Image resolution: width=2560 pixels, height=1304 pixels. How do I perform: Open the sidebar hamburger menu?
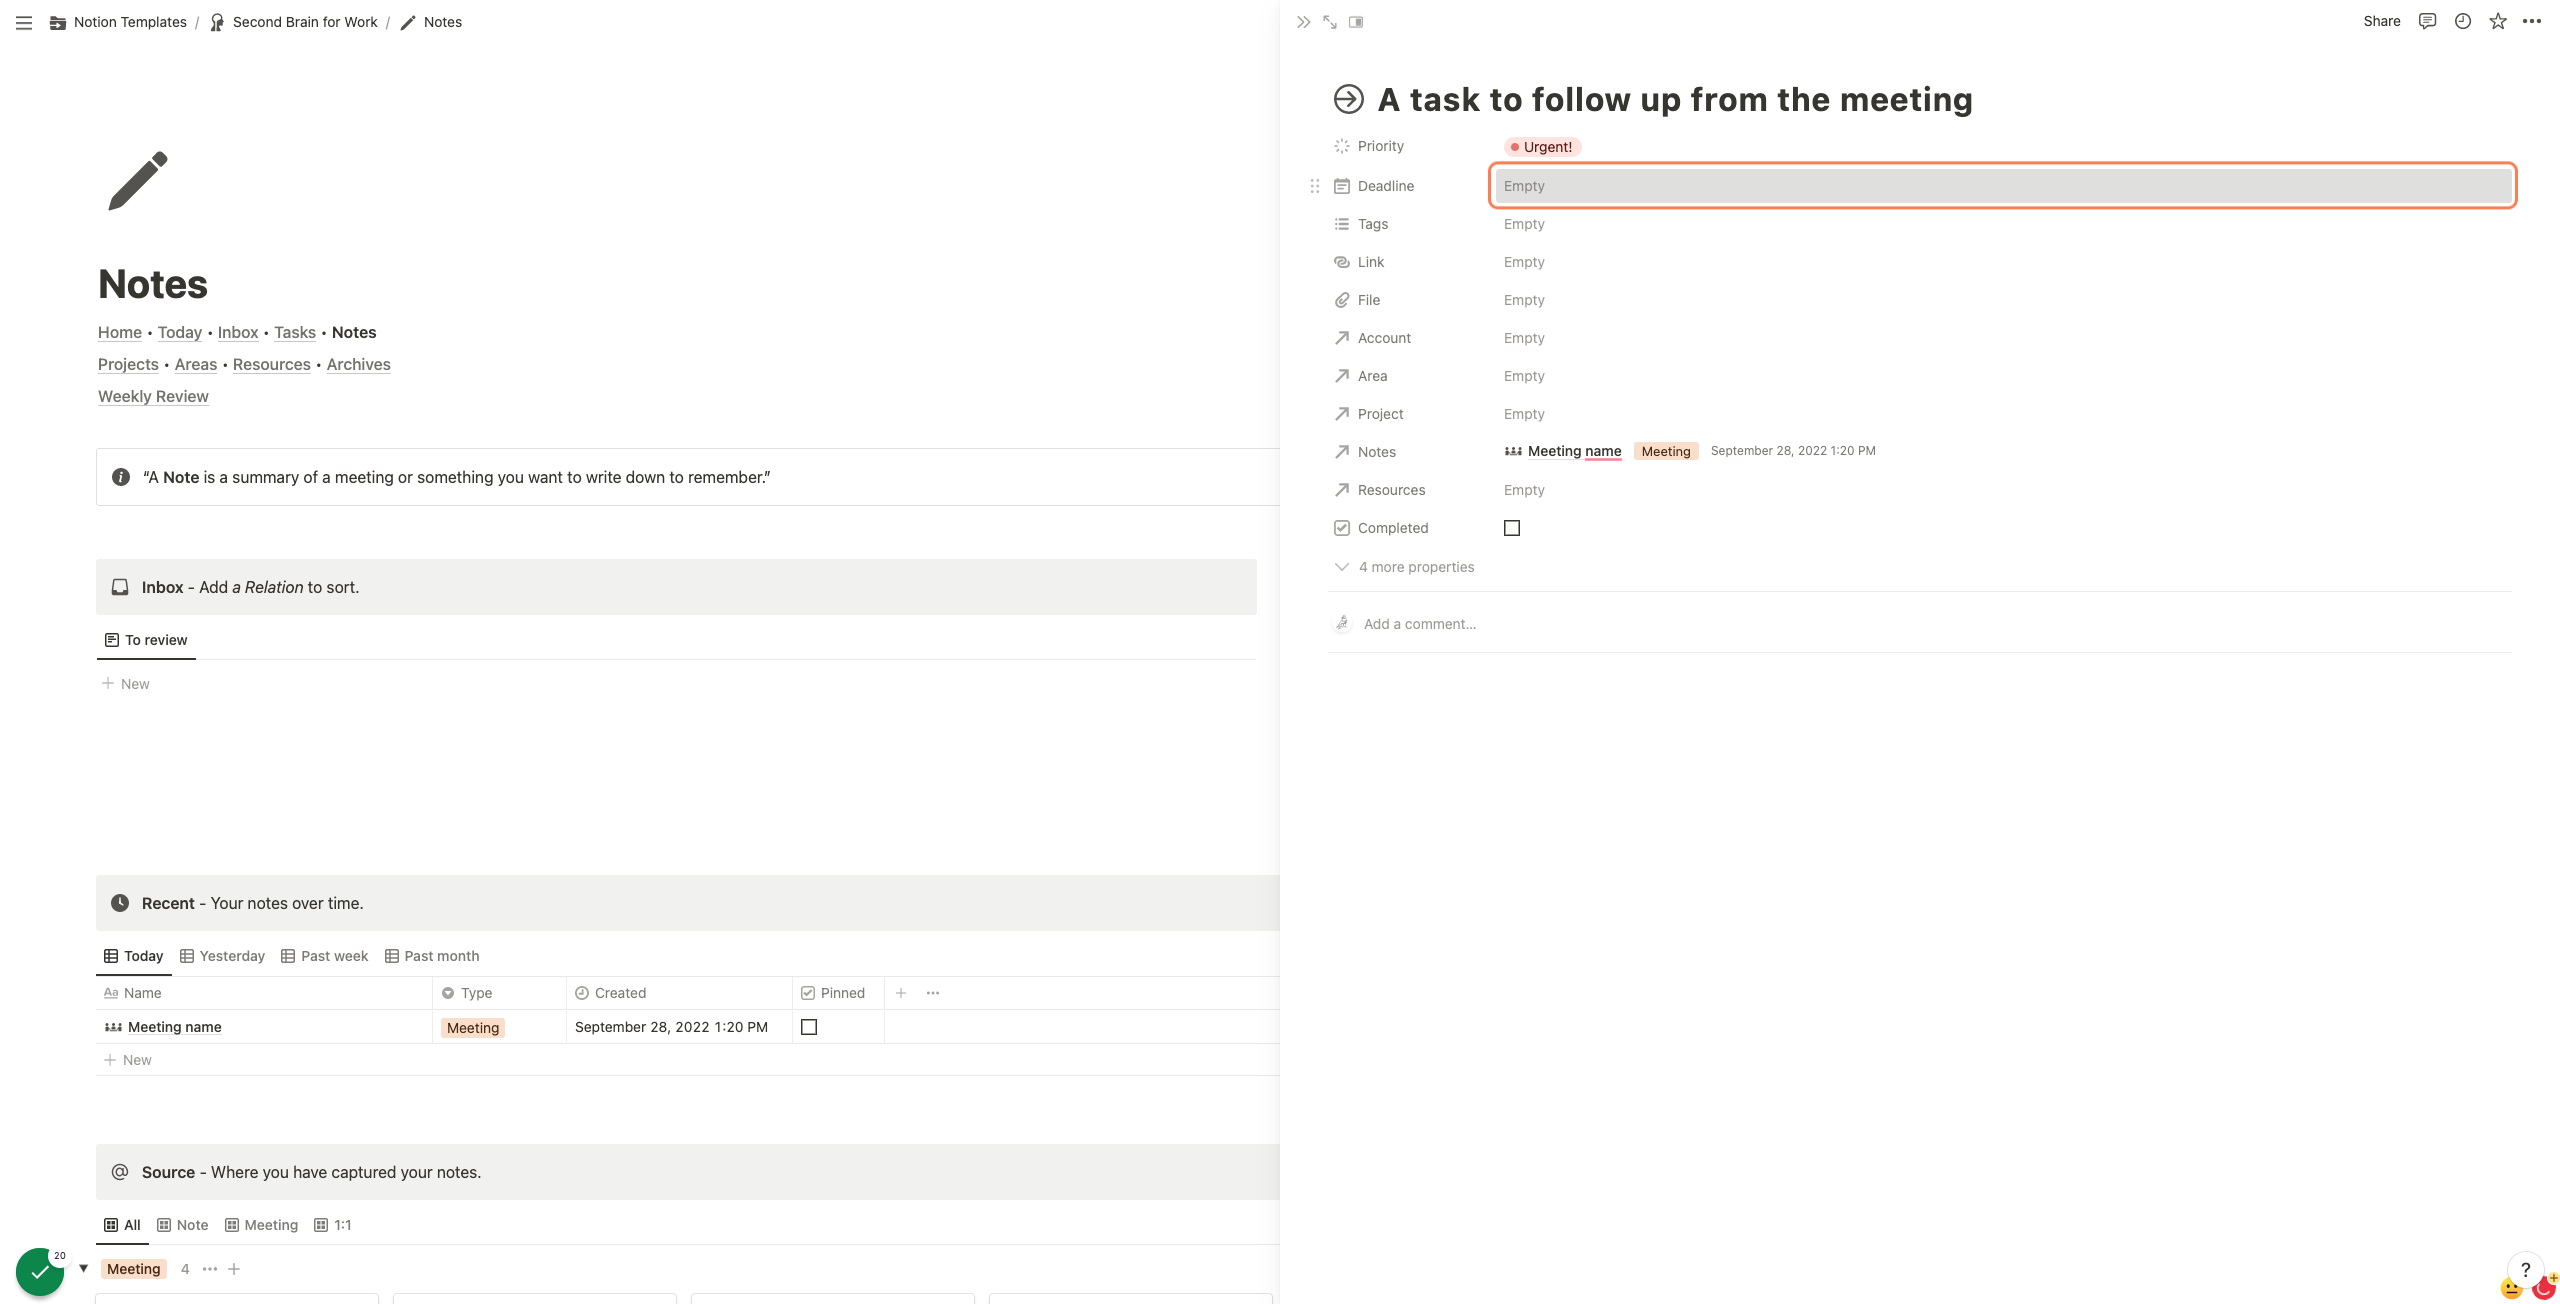[x=24, y=22]
